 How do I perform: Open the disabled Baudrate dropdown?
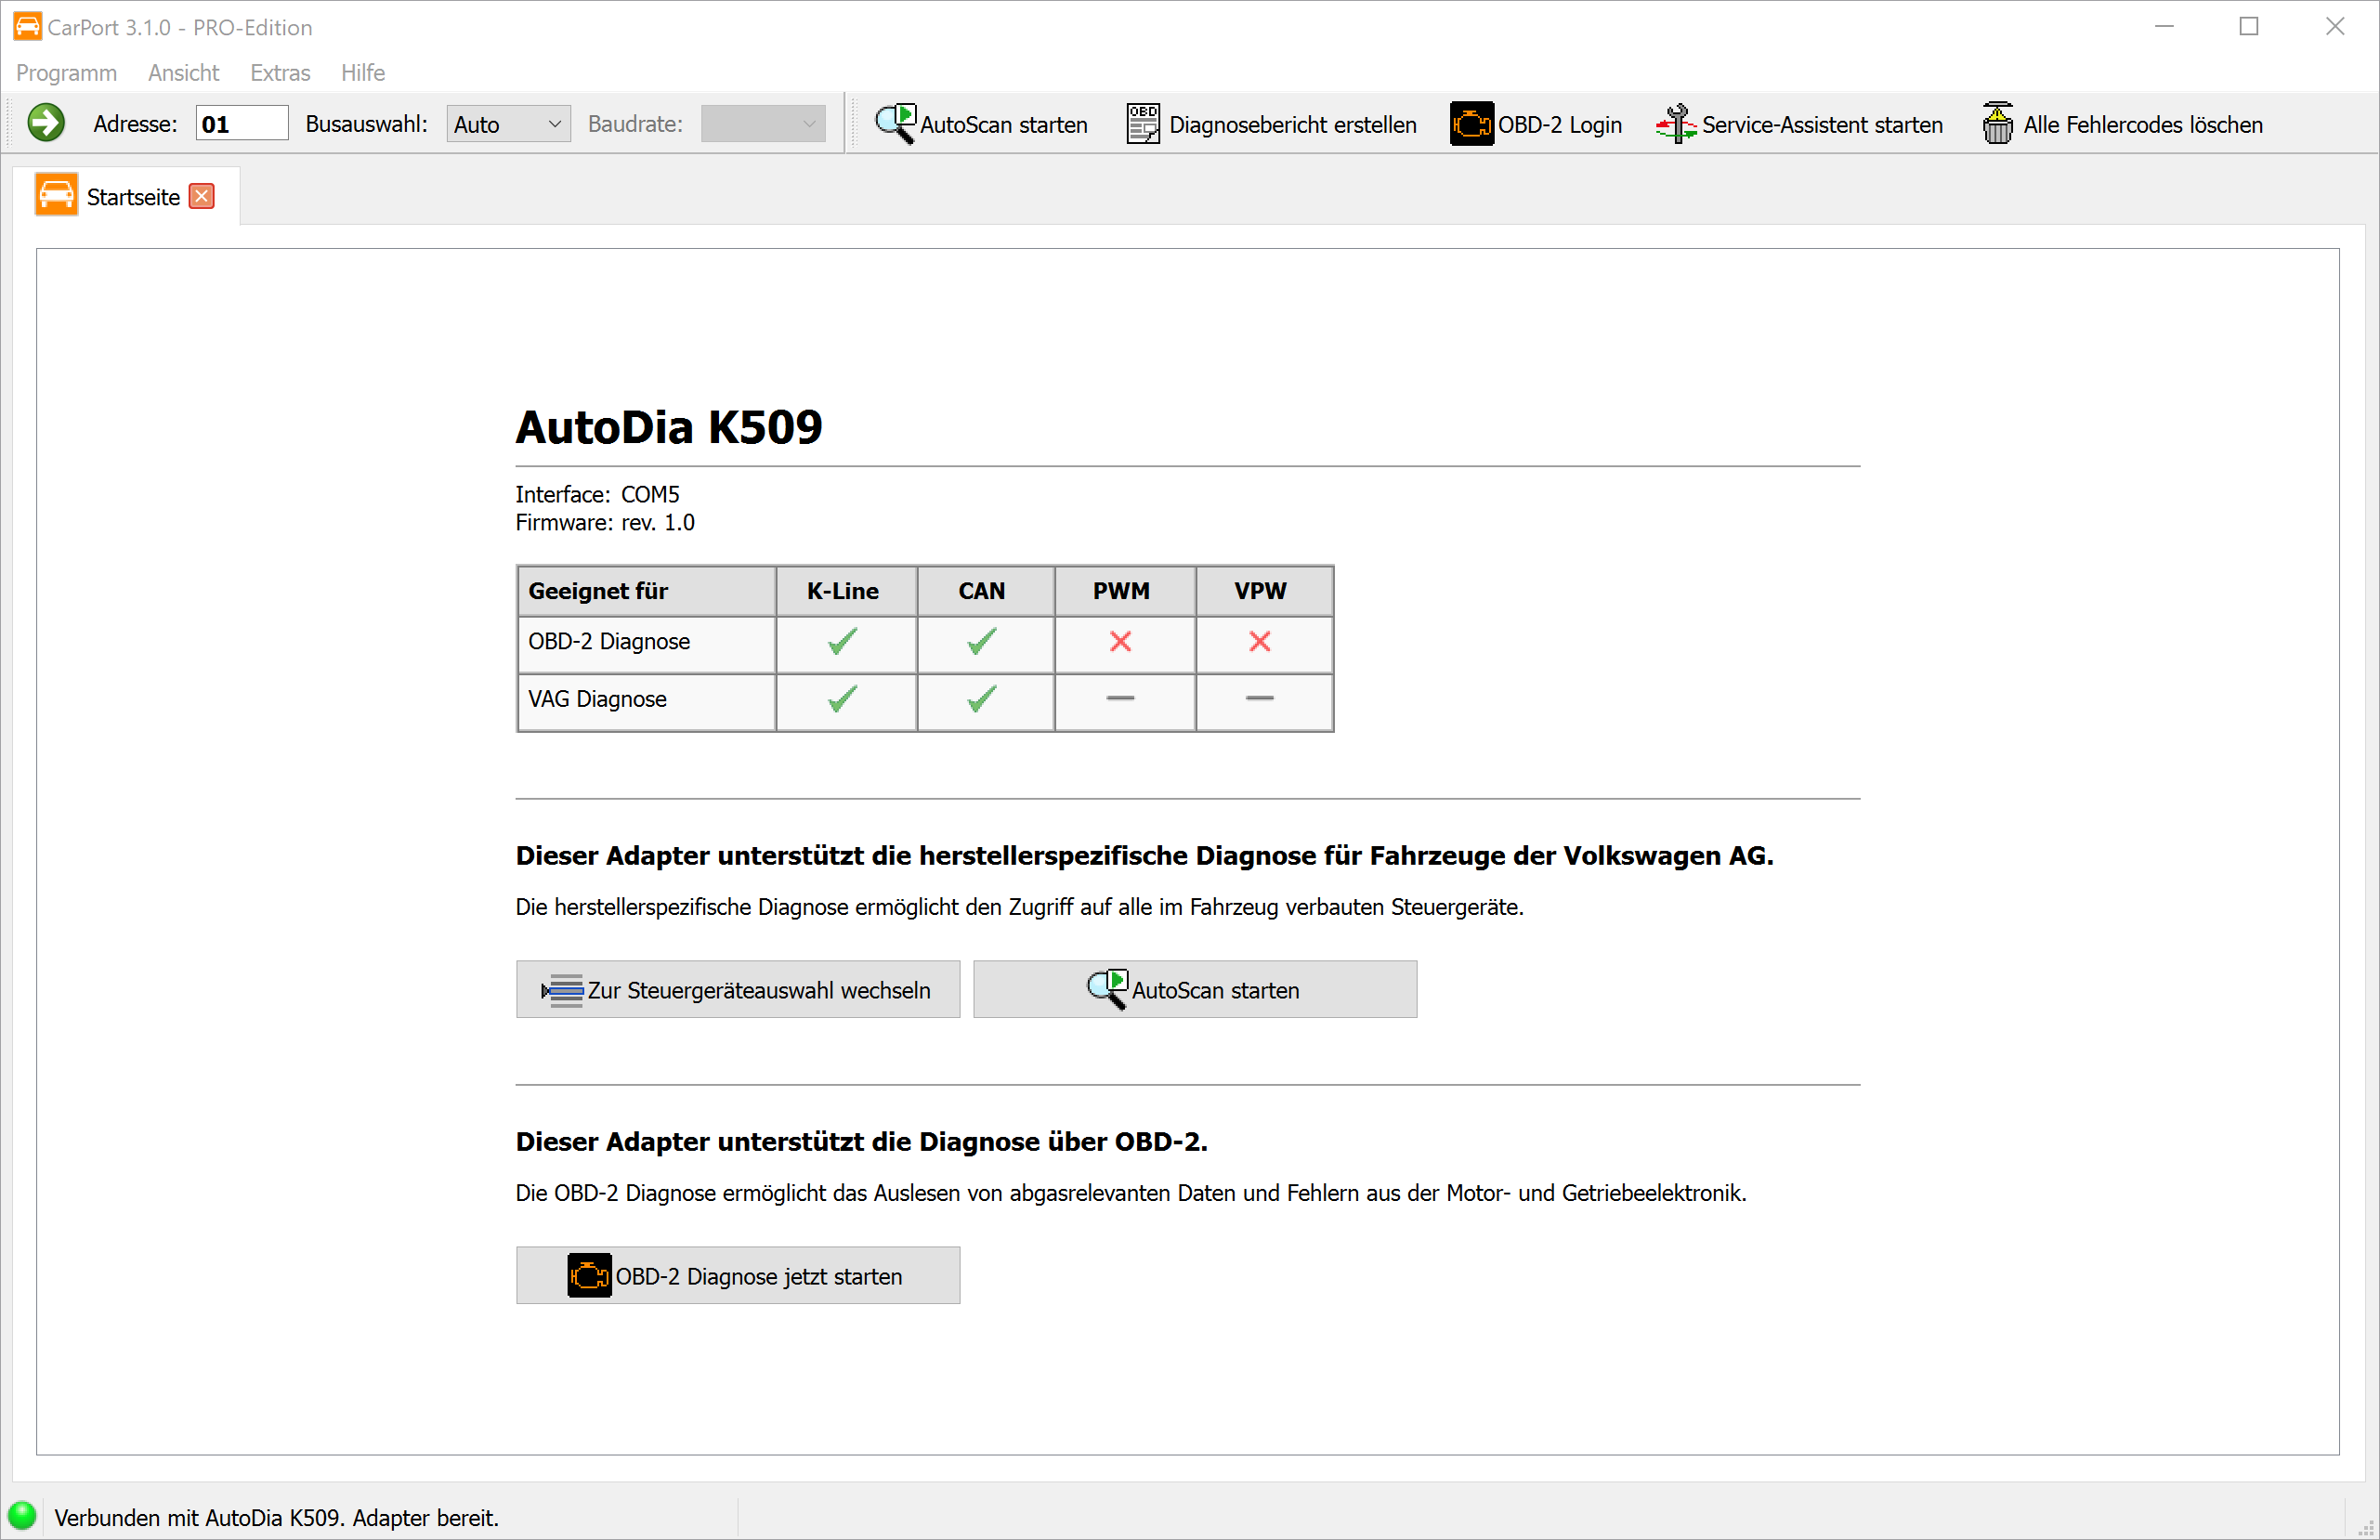coord(762,124)
